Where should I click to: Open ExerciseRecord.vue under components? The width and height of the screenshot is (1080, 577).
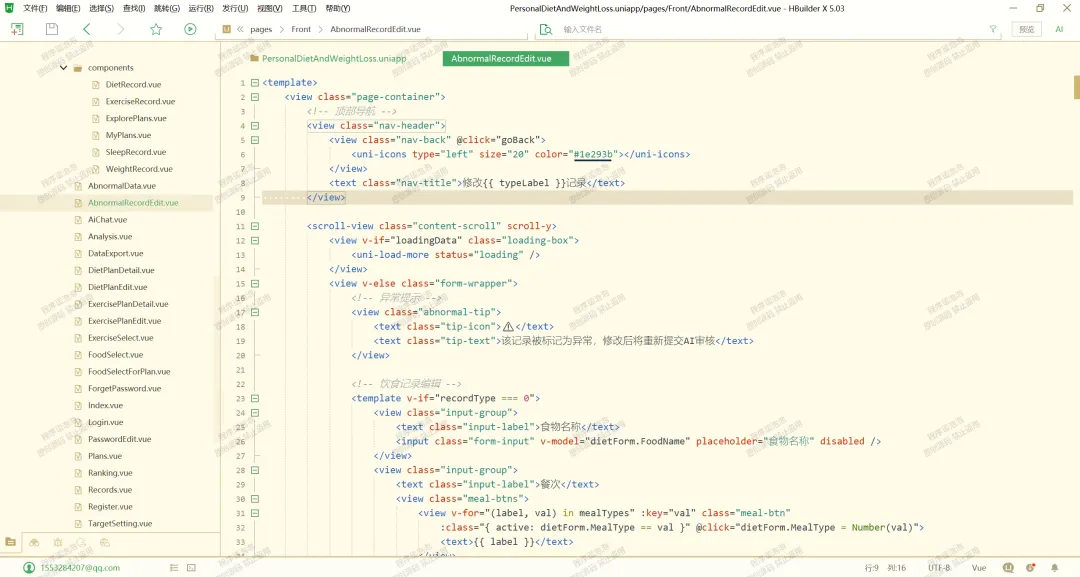[x=141, y=101]
